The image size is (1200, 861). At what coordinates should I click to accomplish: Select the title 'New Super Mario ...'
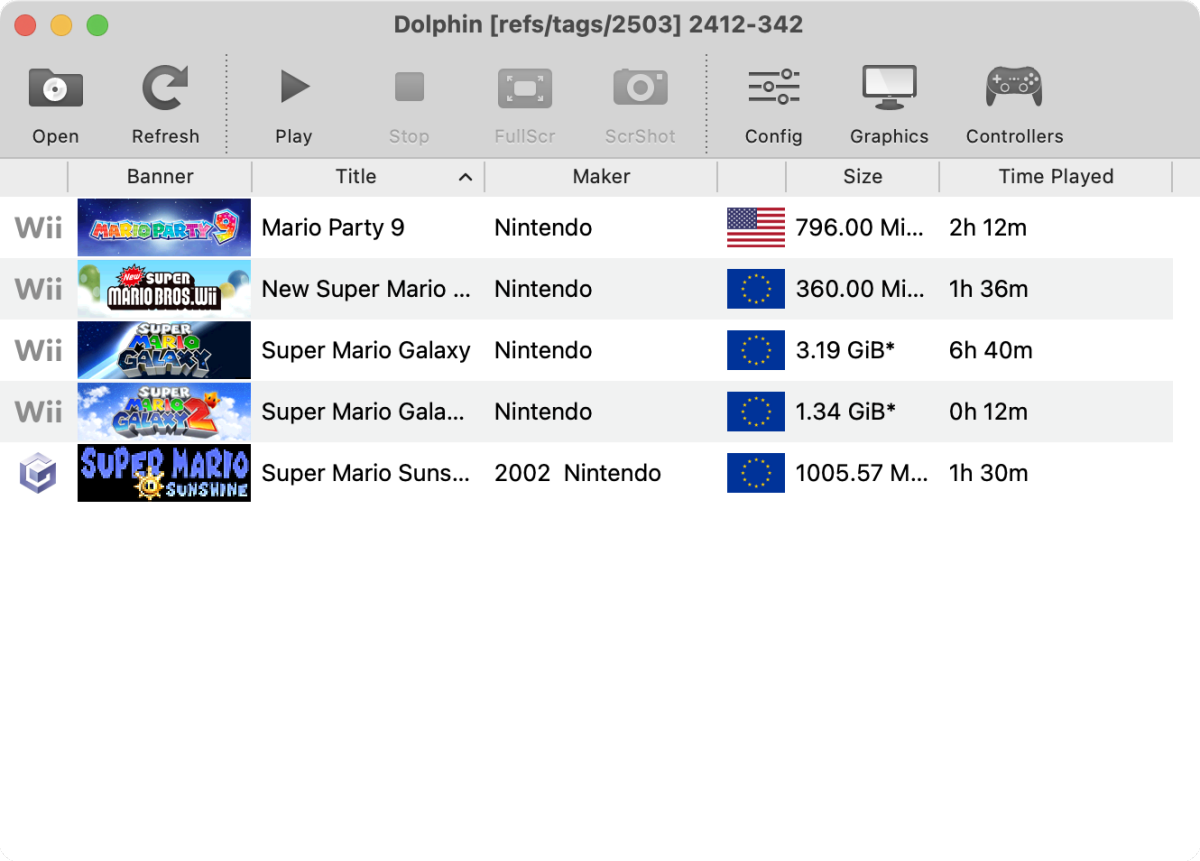point(366,289)
